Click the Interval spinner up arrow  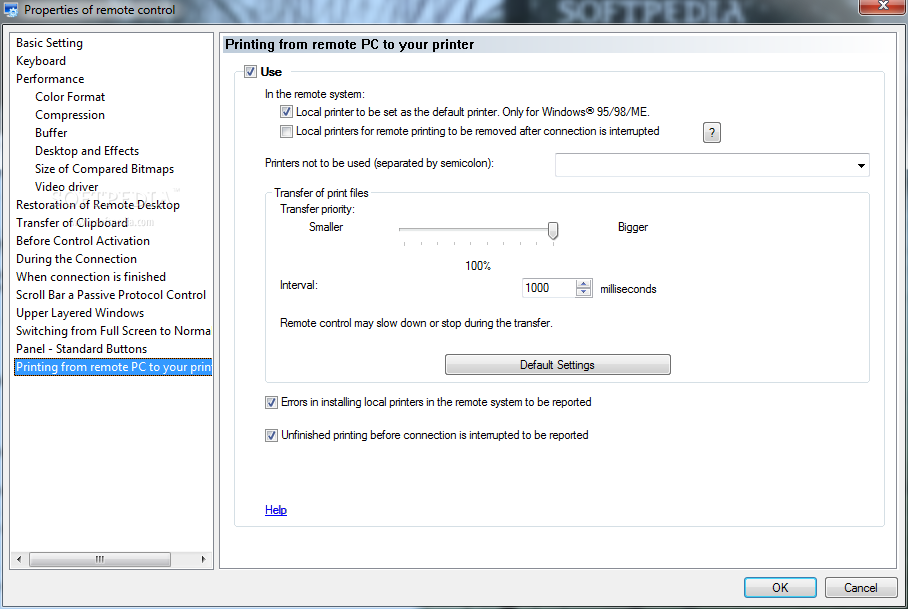coord(584,284)
